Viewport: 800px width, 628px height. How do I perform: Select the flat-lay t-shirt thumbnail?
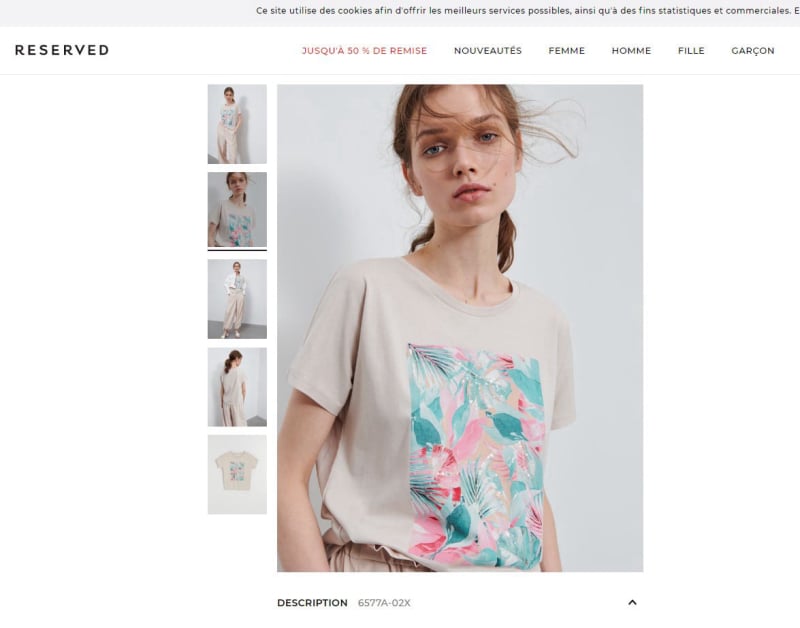[x=237, y=474]
